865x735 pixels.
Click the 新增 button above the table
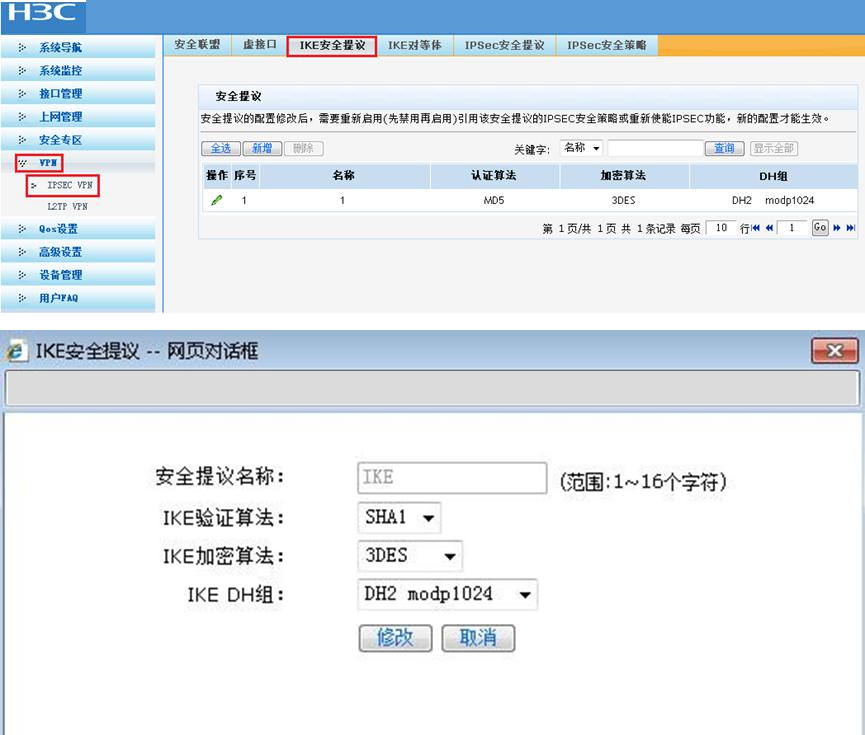pyautogui.click(x=262, y=148)
